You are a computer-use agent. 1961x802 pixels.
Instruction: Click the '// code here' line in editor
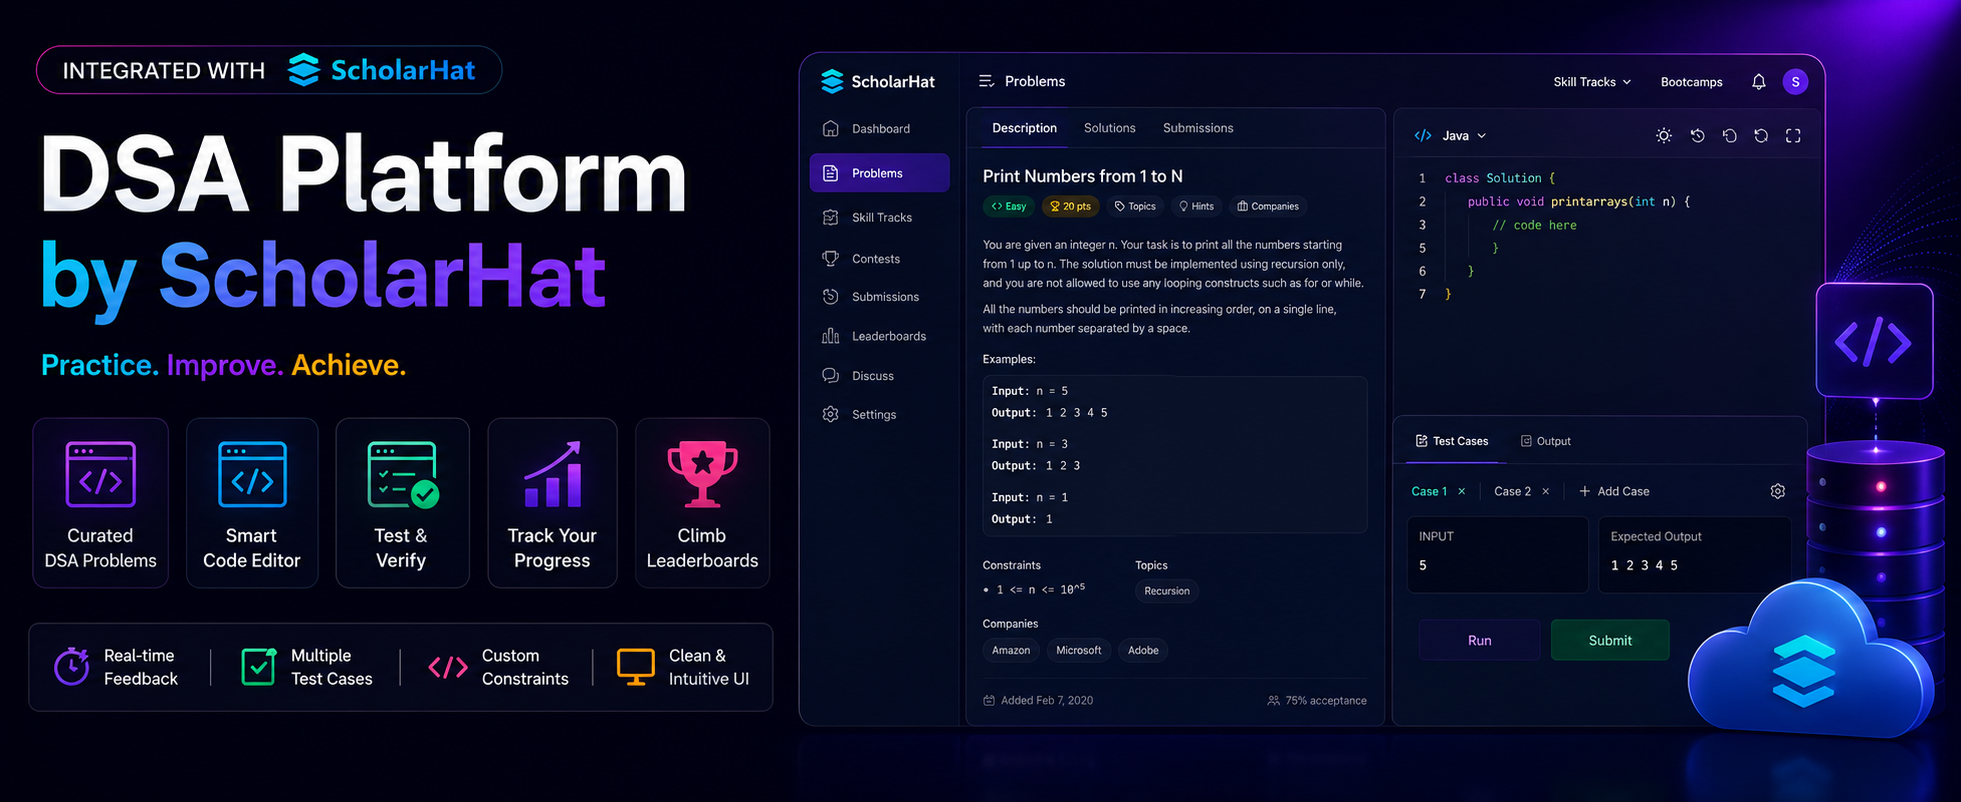[1534, 225]
